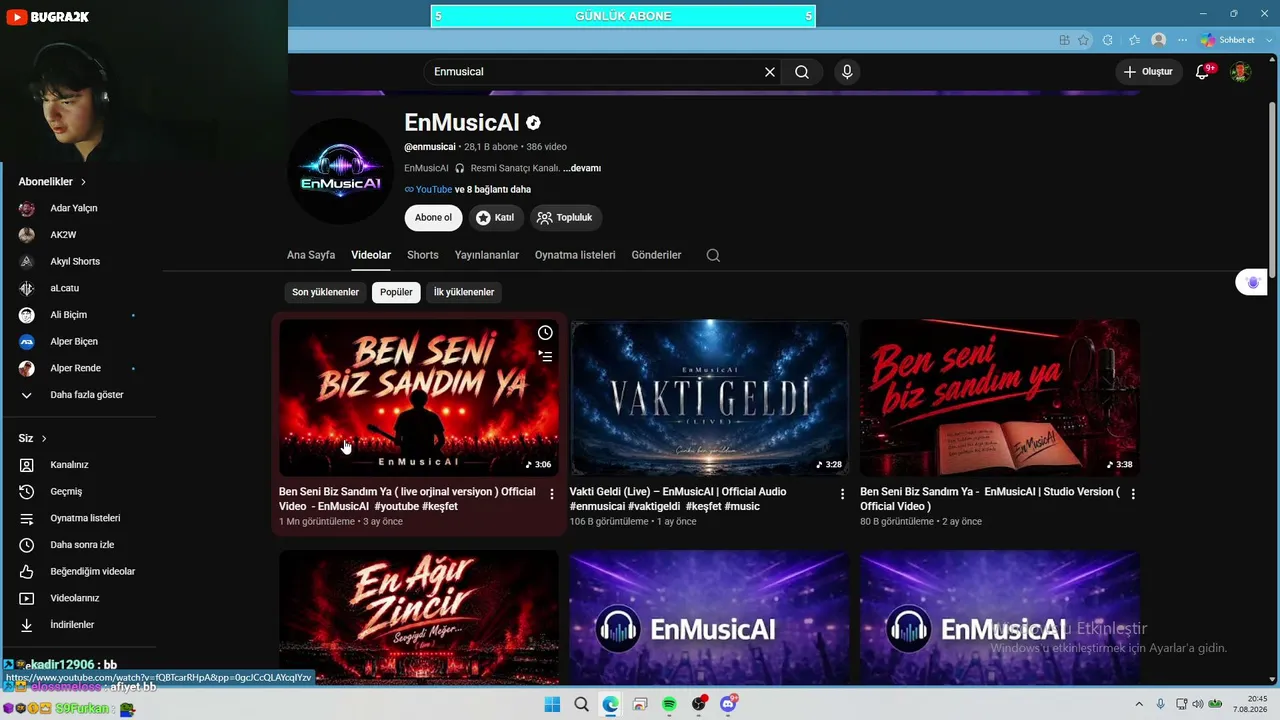Screen dimensions: 1280x720
Task: Join the channel with Katıl button
Action: pyautogui.click(x=495, y=218)
